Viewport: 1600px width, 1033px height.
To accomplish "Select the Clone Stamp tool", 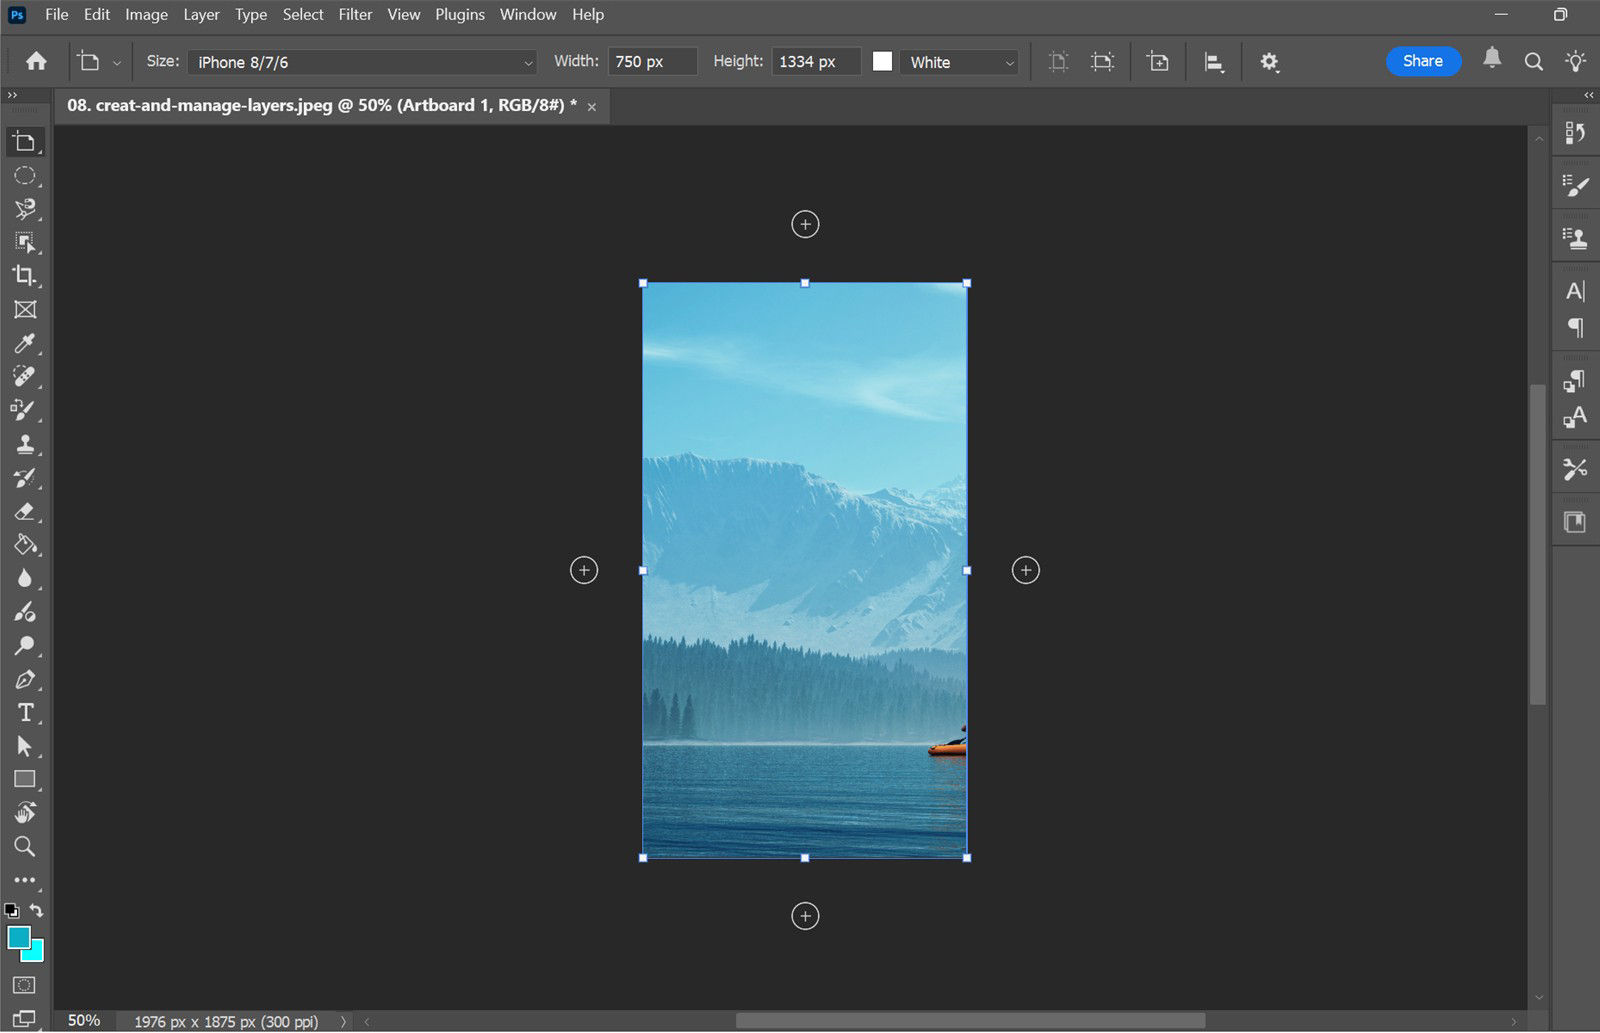I will click(x=25, y=444).
